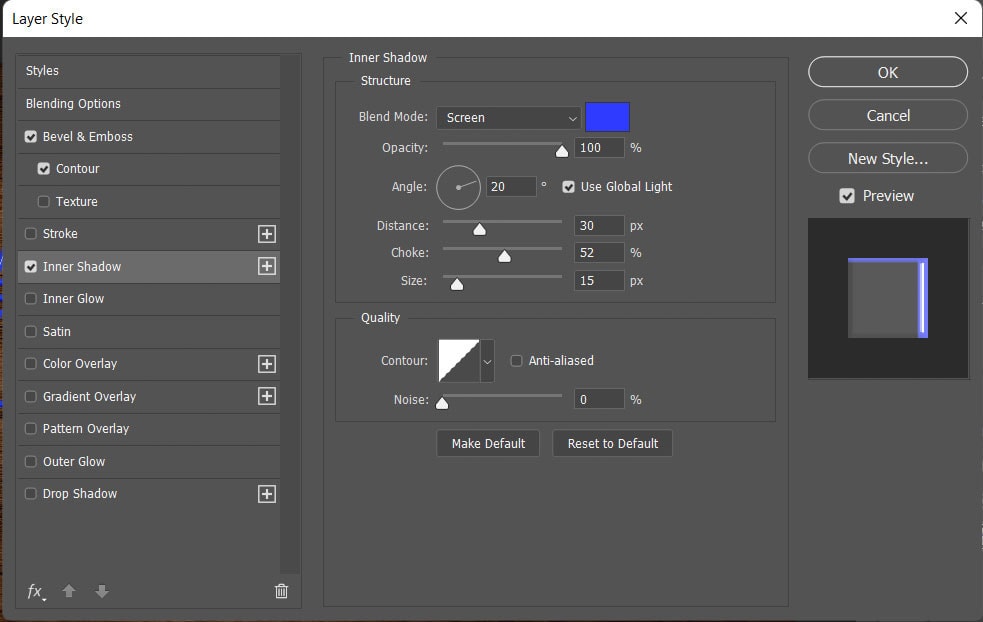Screen dimensions: 983x622
Task: Uncheck the Preview checkbox
Action: point(847,196)
